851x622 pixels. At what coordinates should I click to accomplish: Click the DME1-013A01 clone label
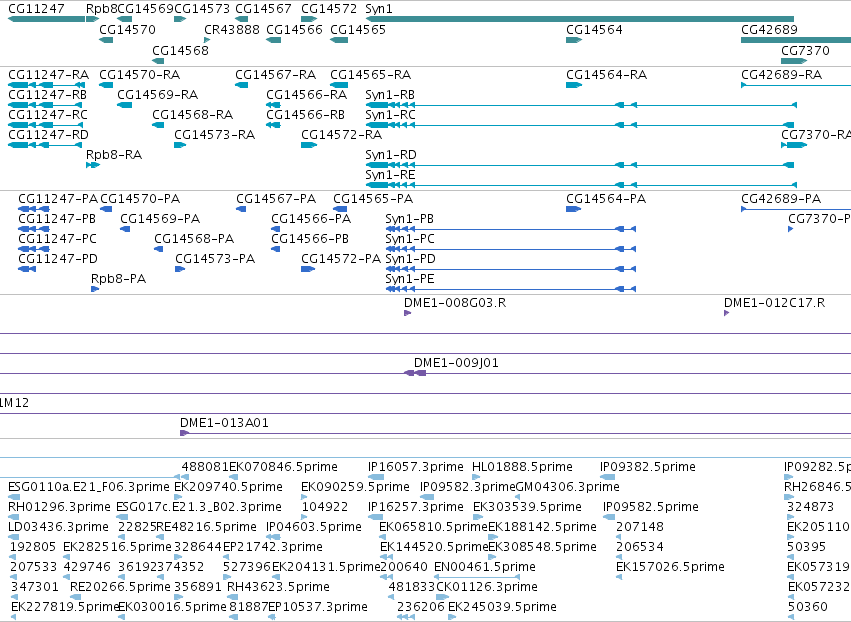coord(224,423)
